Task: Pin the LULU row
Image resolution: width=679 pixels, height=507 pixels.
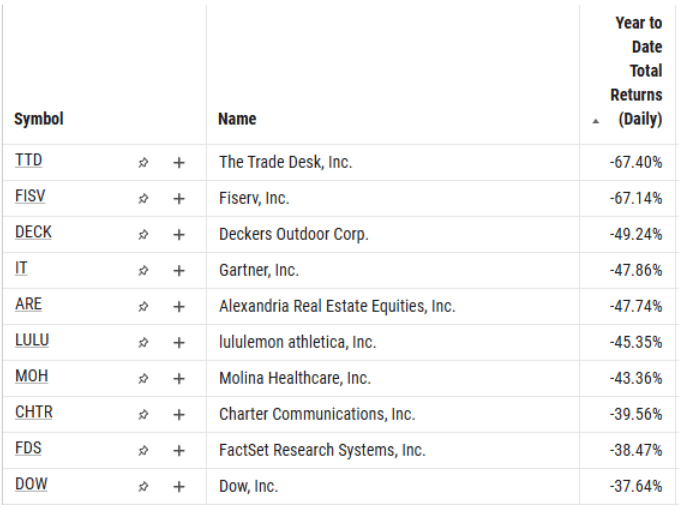Action: pyautogui.click(x=143, y=343)
